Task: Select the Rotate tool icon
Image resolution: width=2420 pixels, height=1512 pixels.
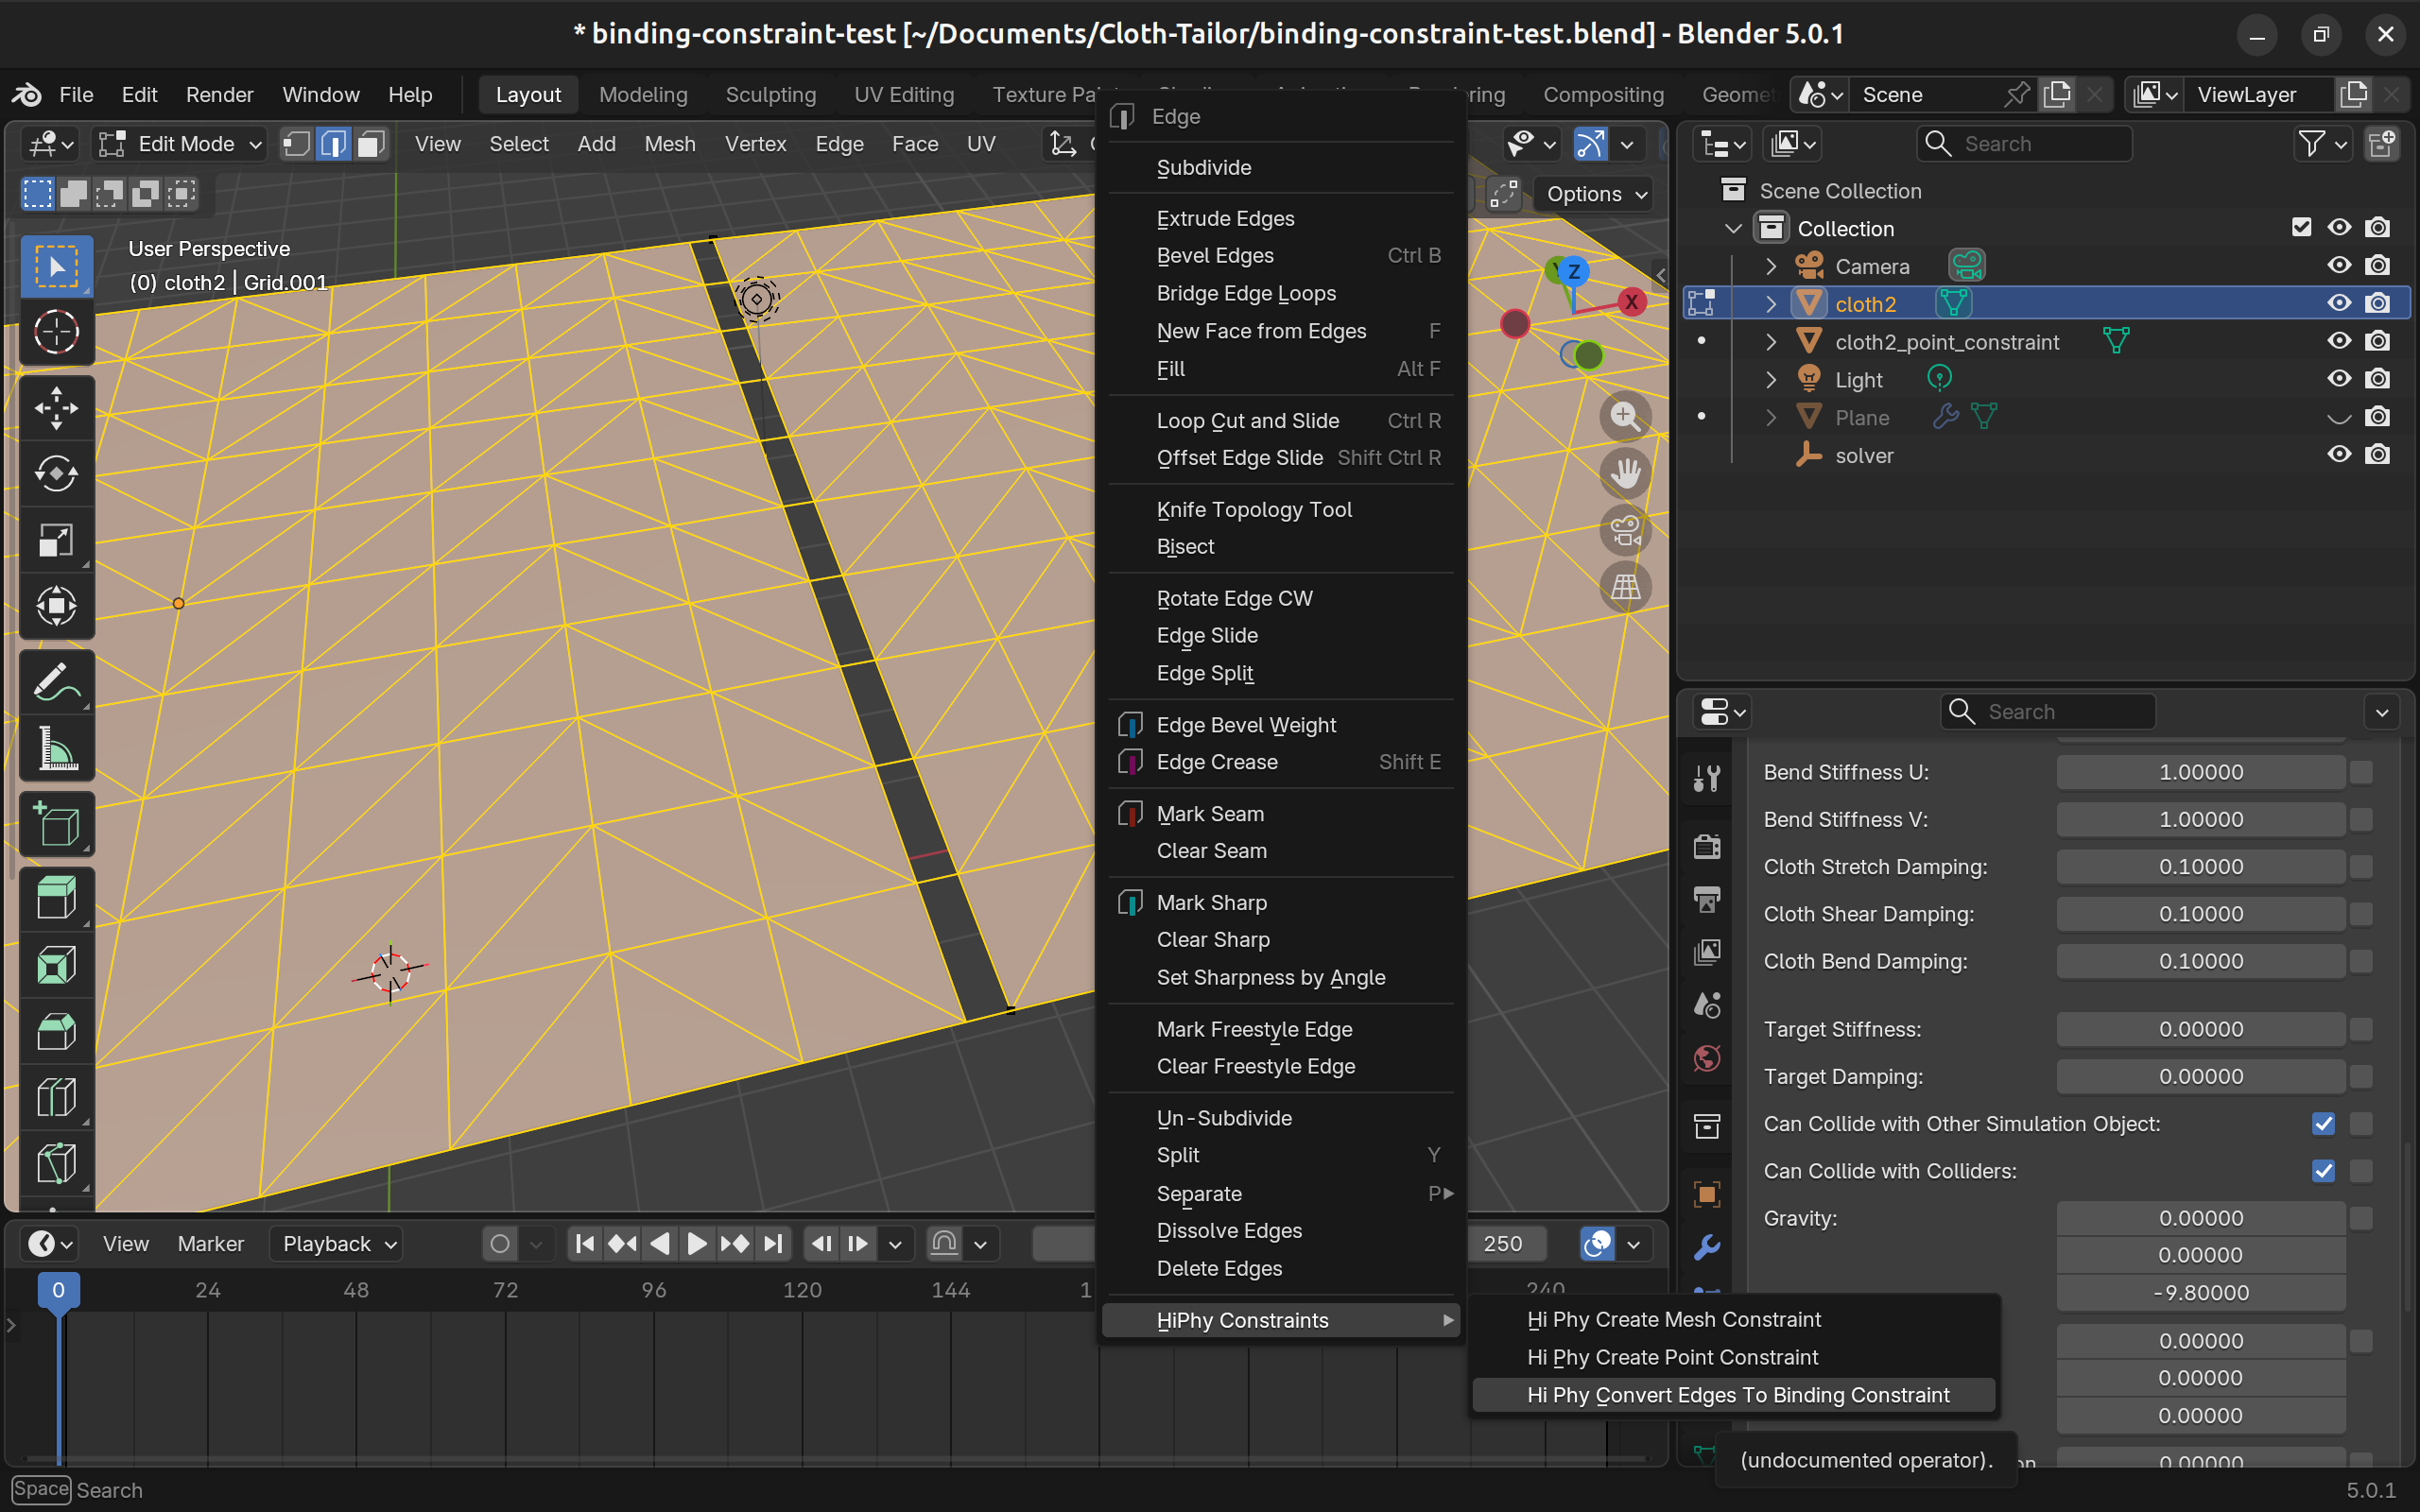Action: (x=56, y=473)
